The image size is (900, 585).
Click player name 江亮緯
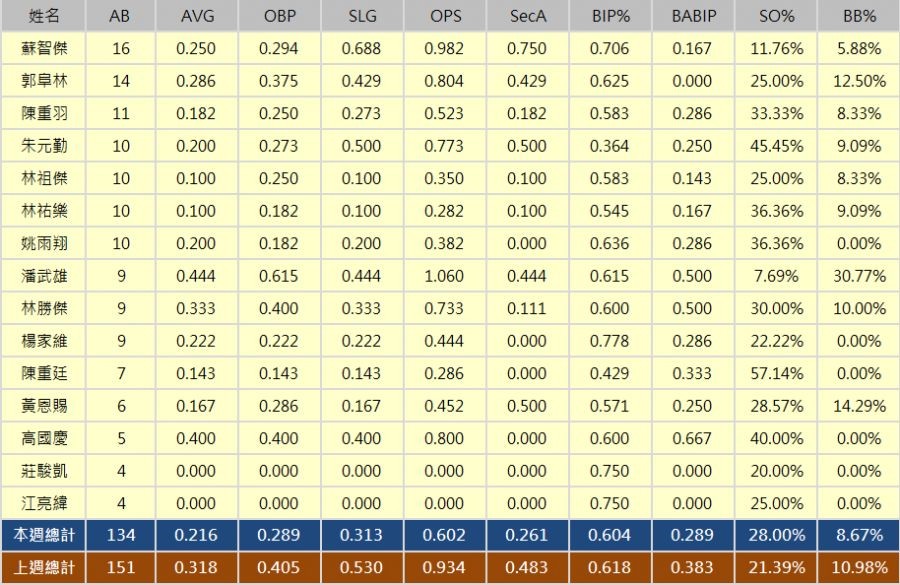(x=43, y=503)
